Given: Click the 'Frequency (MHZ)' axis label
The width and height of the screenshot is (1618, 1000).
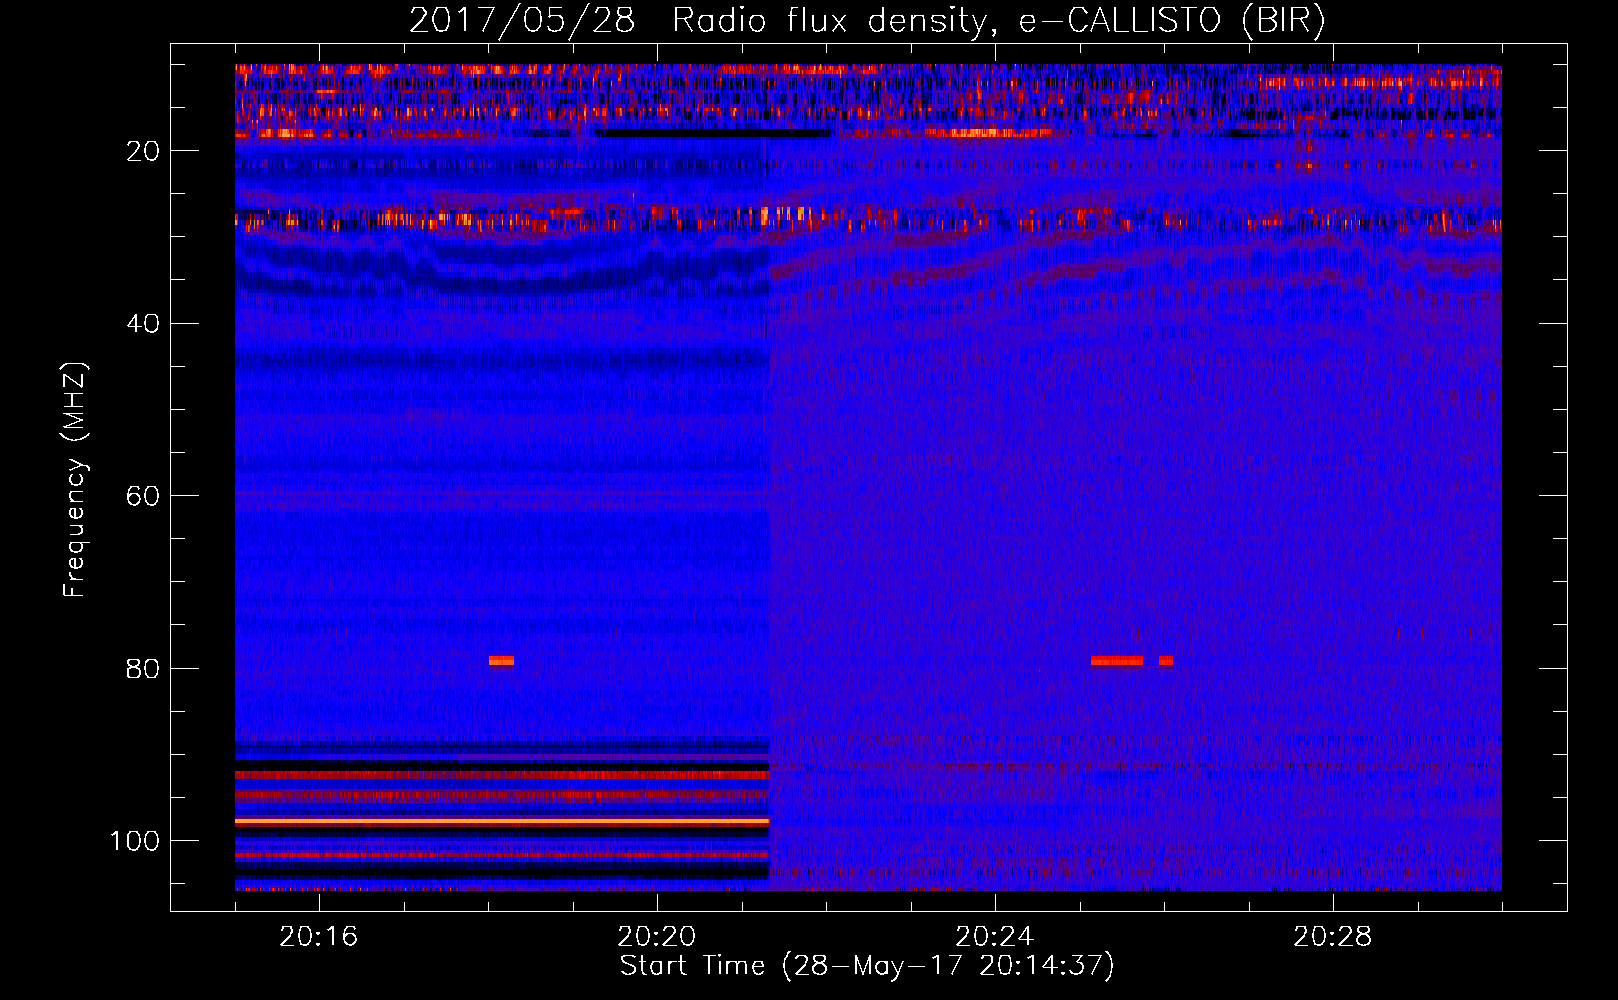Looking at the screenshot, I should [x=75, y=479].
